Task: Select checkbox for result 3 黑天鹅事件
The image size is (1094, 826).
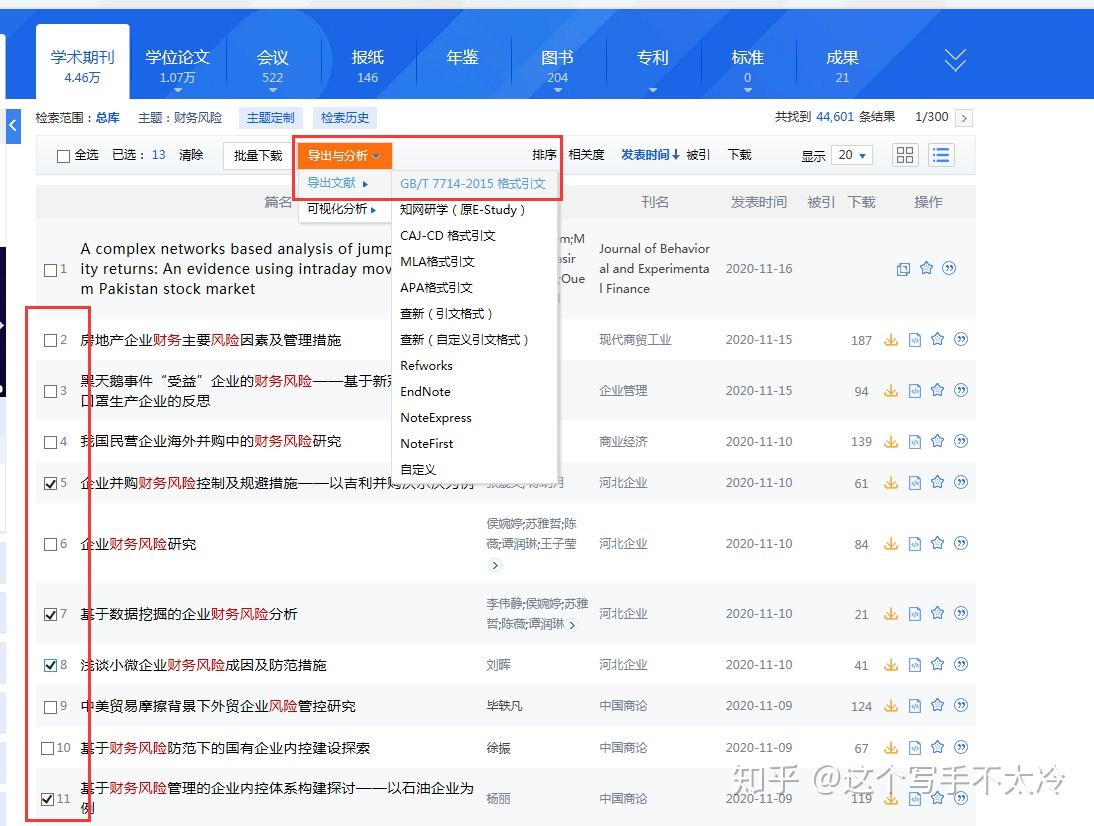Action: click(50, 391)
